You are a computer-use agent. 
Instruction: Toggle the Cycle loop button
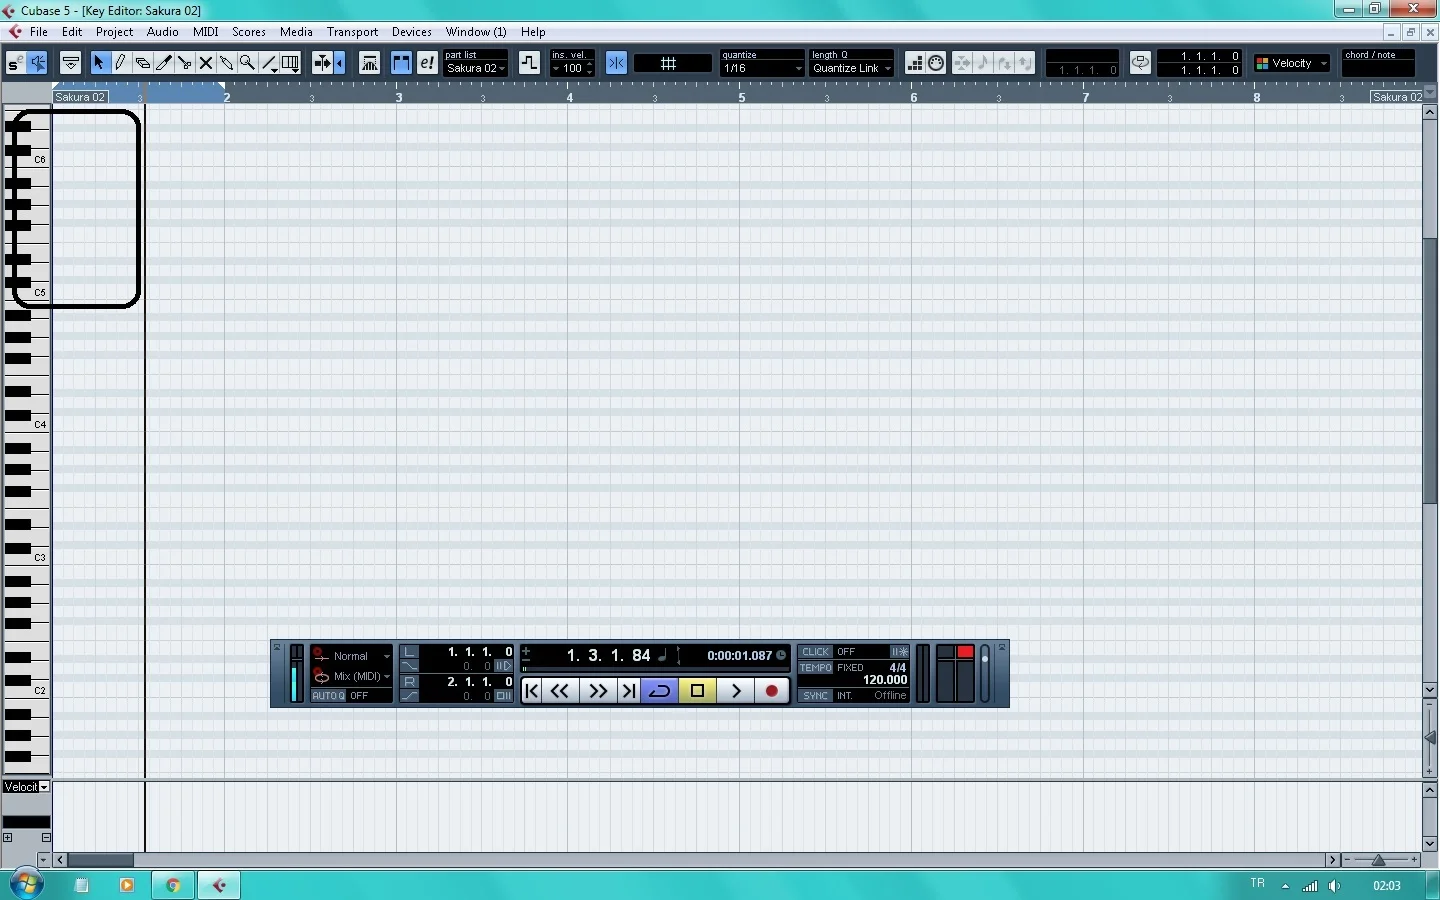tap(660, 690)
